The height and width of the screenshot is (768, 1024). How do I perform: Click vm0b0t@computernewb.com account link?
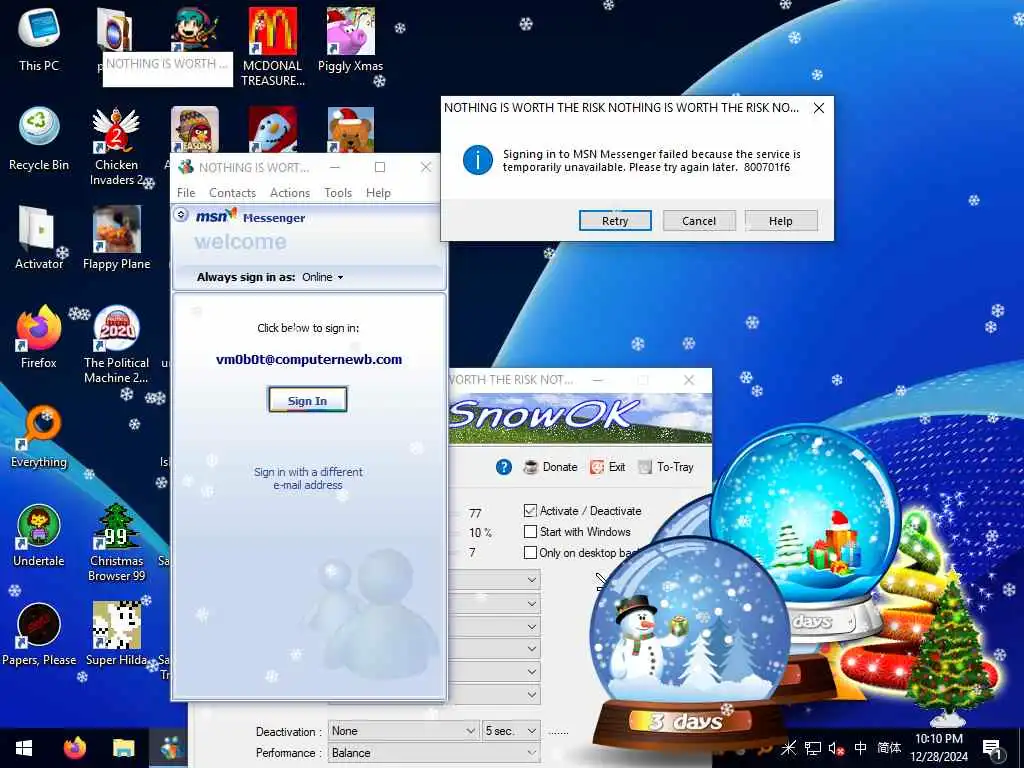point(309,359)
